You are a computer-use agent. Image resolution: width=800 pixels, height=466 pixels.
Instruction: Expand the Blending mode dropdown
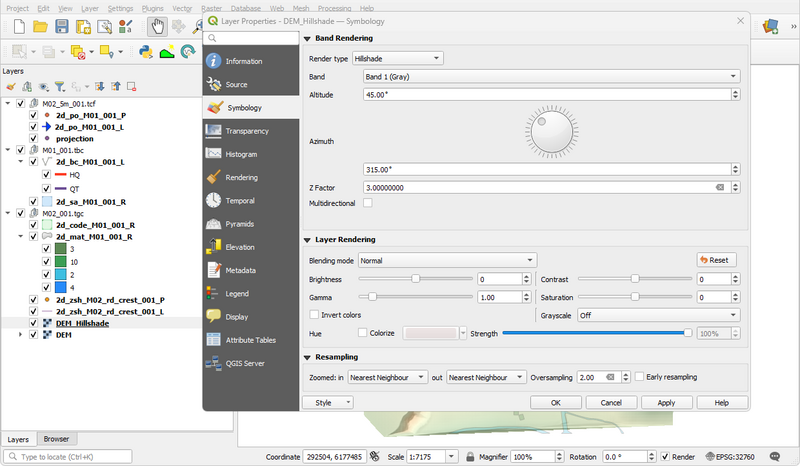pos(447,260)
